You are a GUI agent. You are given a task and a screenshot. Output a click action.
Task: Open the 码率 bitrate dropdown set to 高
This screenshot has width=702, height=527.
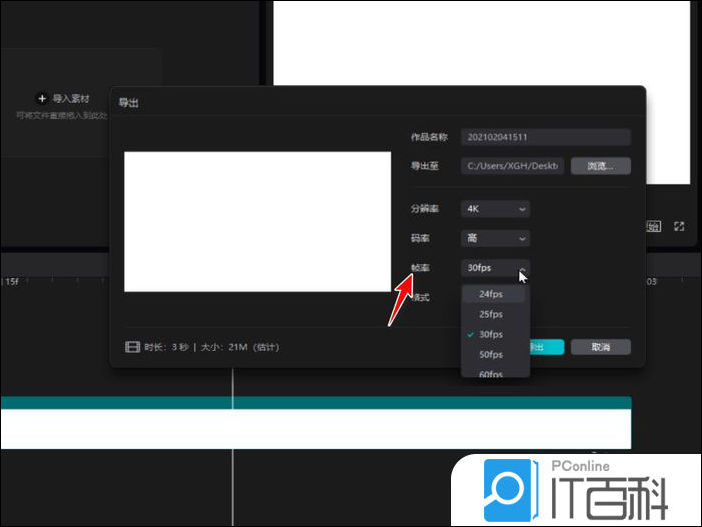pyautogui.click(x=495, y=238)
